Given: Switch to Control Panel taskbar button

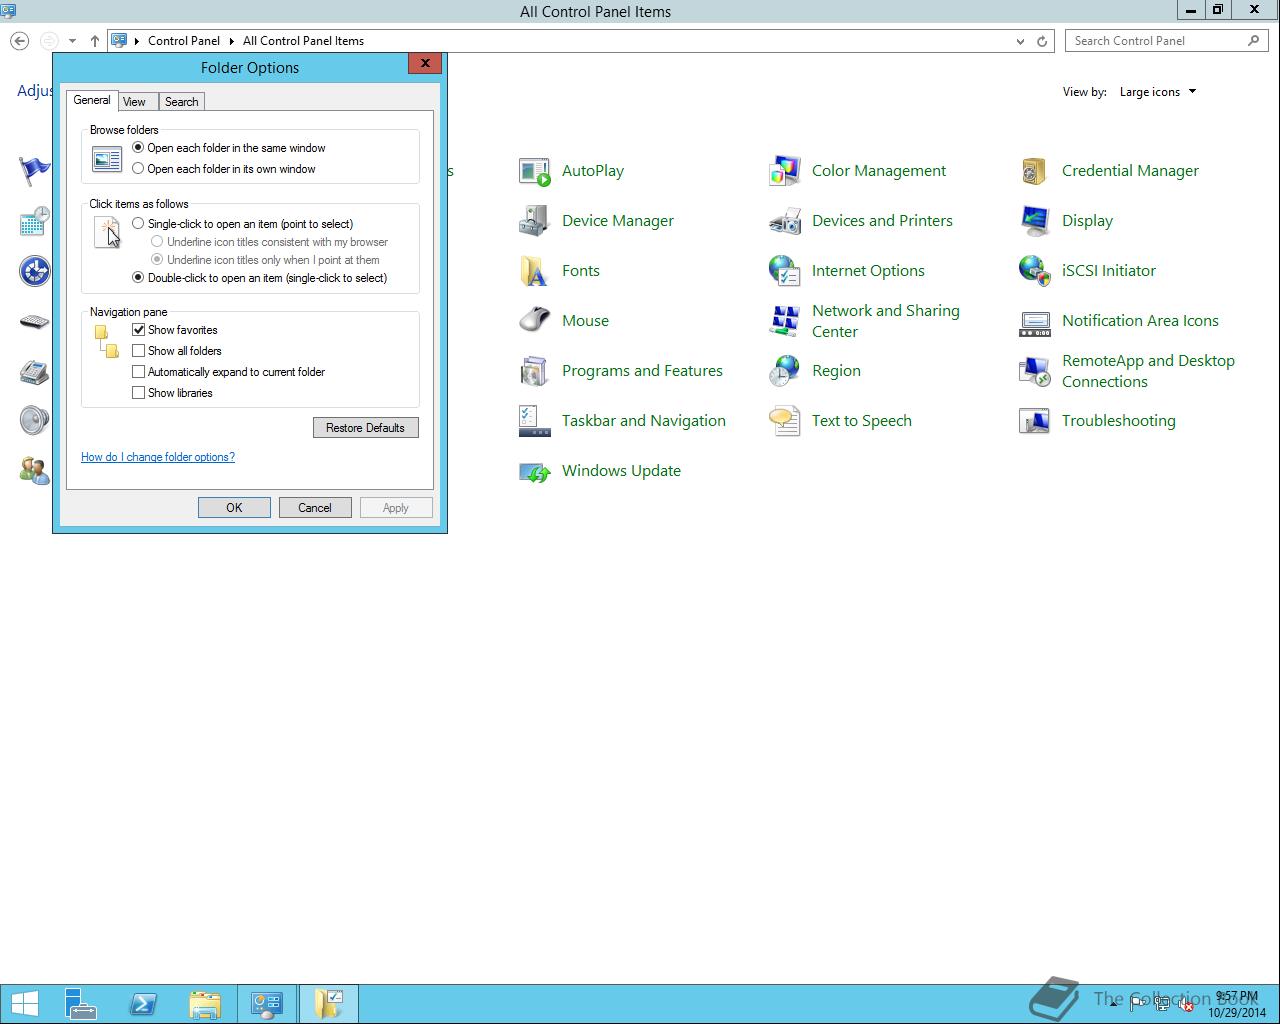Looking at the screenshot, I should (x=267, y=1004).
